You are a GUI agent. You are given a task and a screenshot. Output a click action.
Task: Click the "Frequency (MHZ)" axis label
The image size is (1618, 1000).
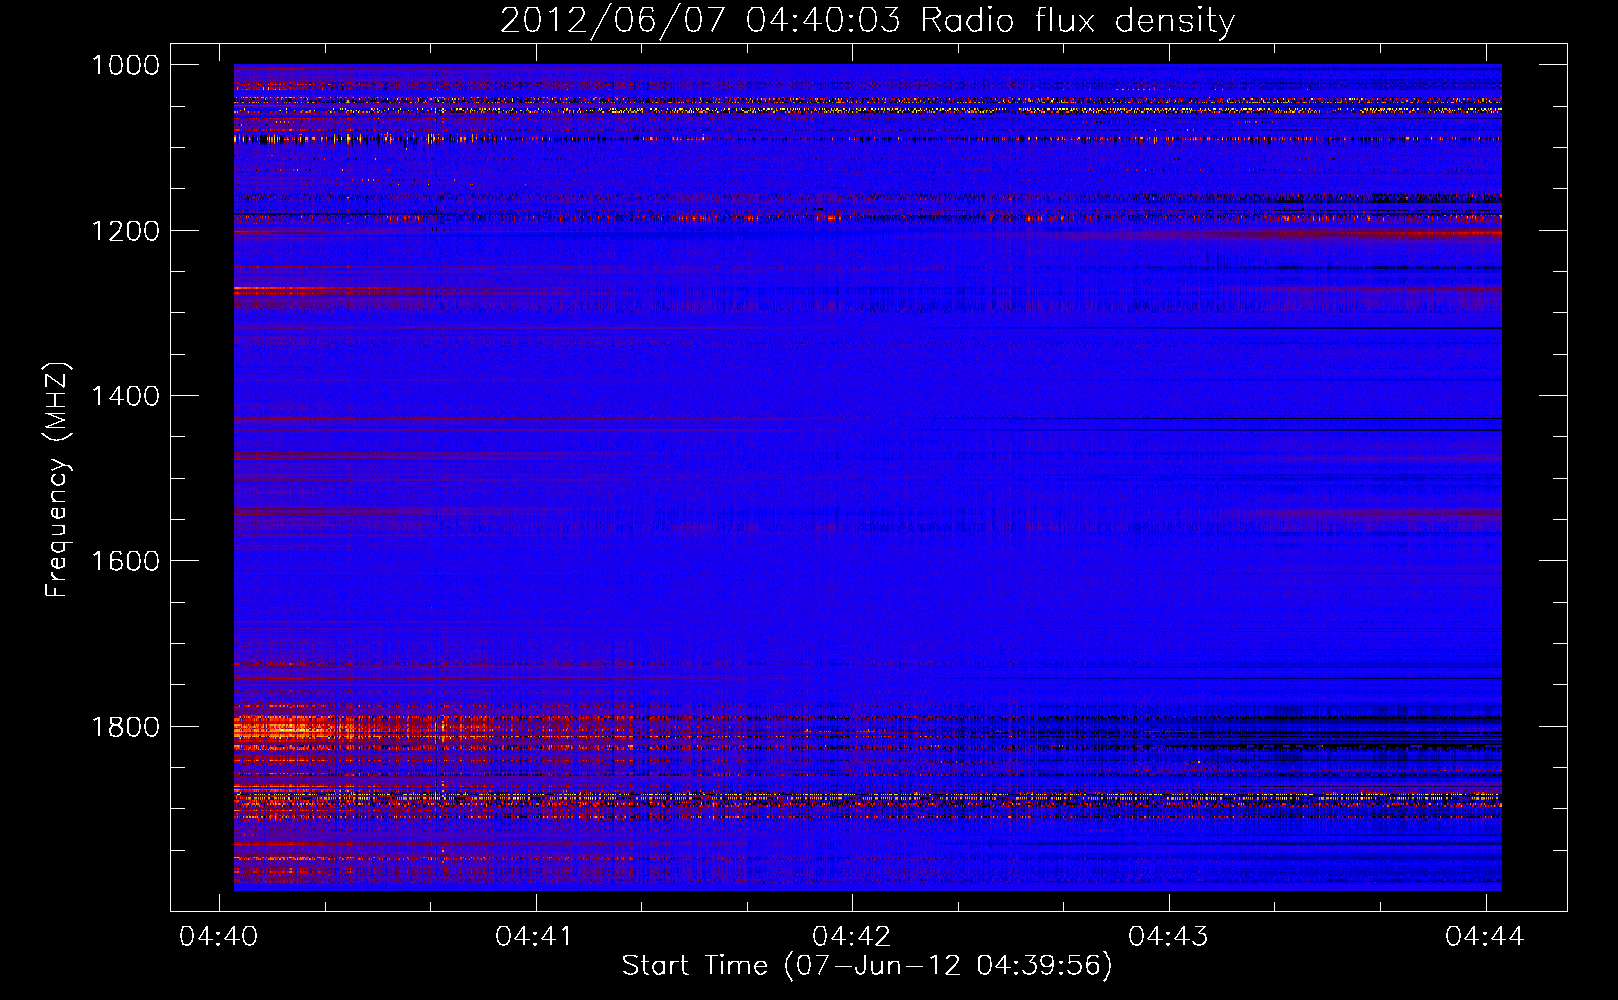pos(57,480)
